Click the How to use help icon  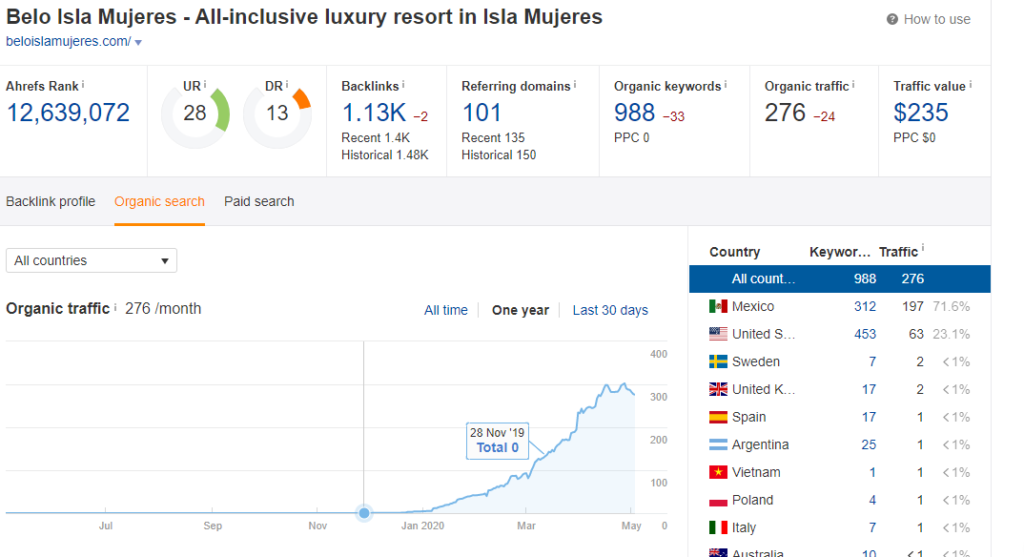point(892,20)
